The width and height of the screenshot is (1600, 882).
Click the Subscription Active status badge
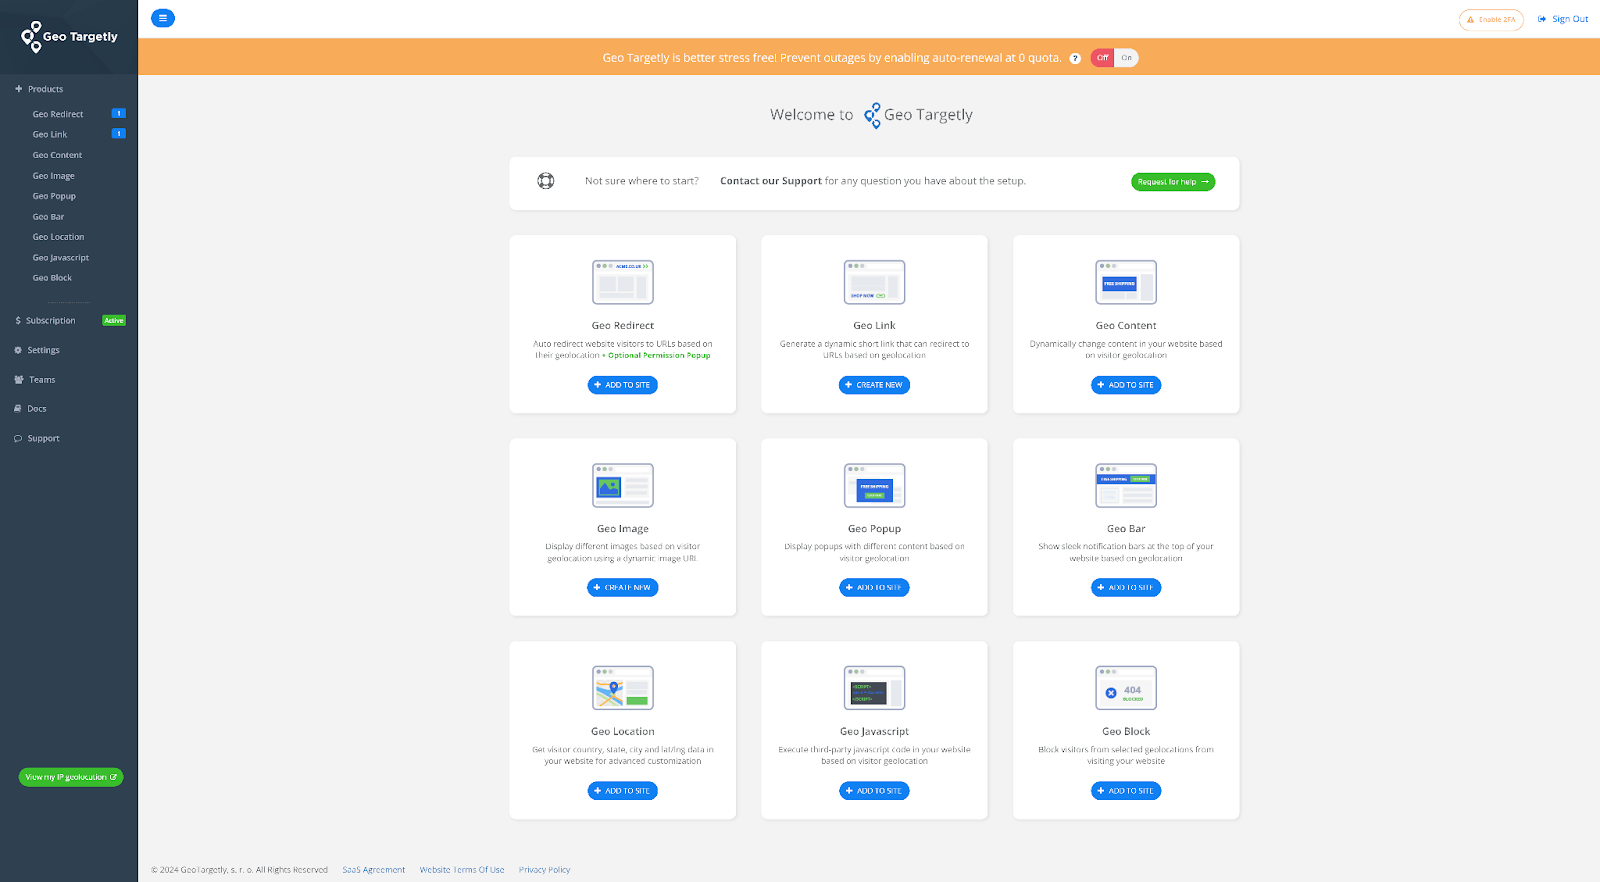click(x=114, y=320)
